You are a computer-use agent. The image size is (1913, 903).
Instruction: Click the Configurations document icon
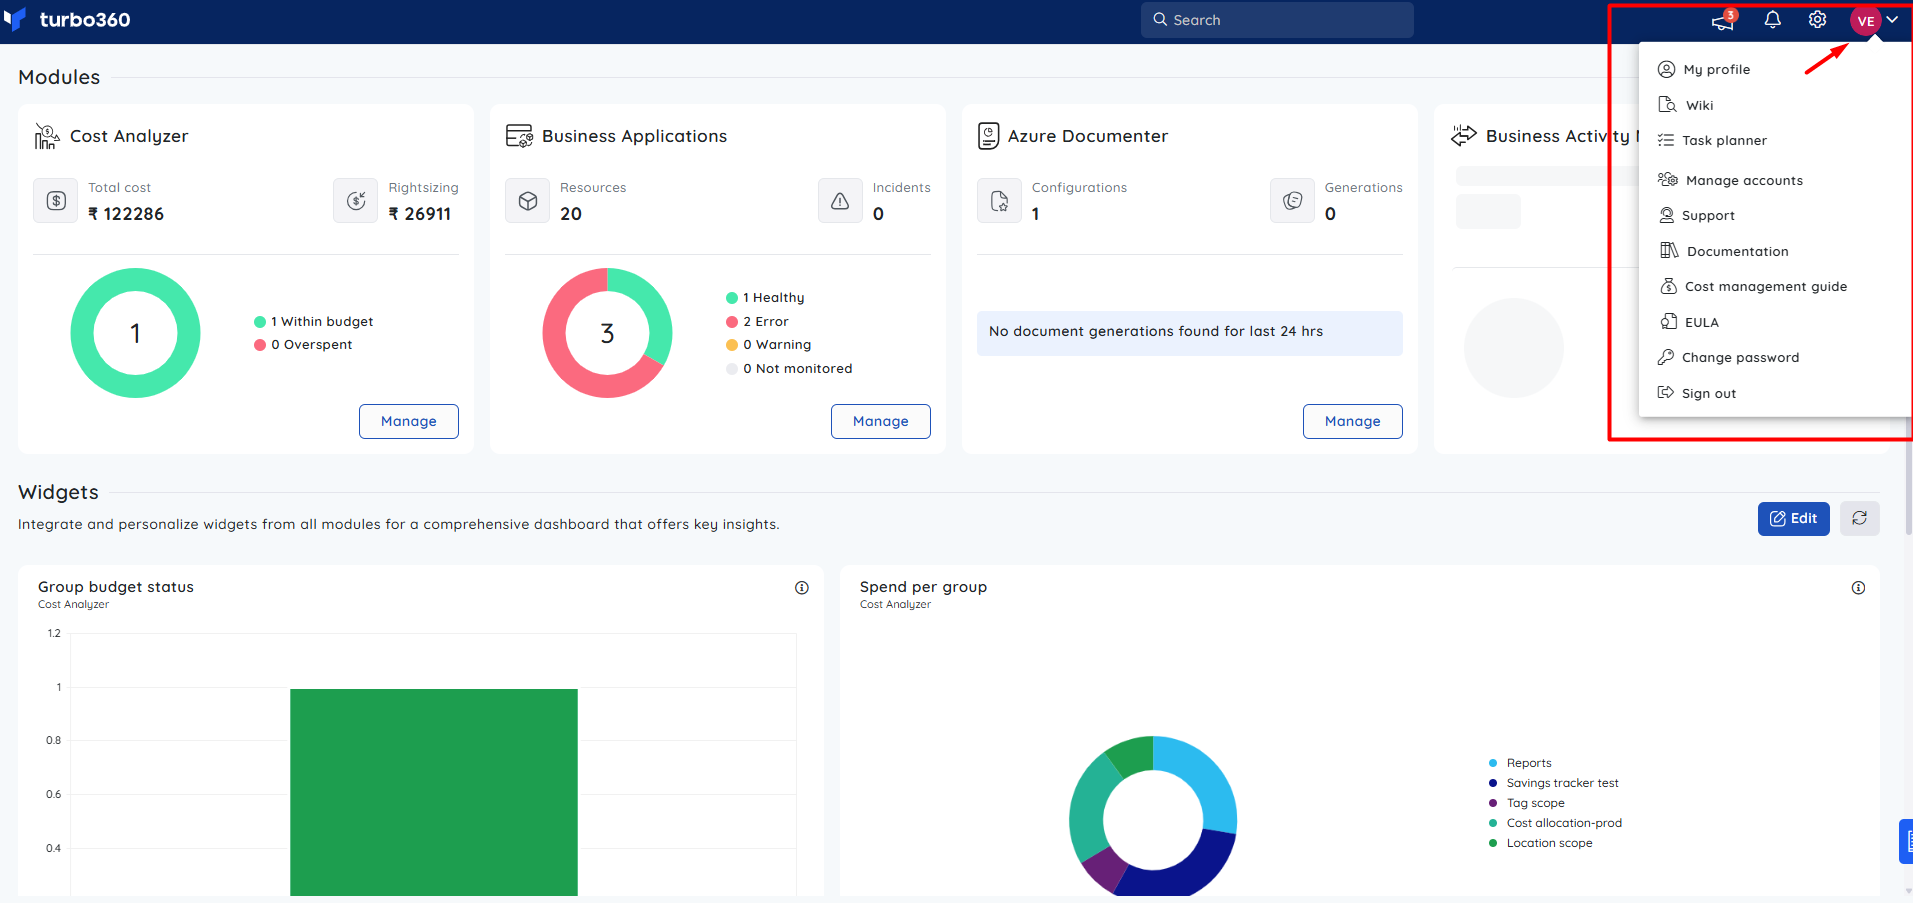pyautogui.click(x=1000, y=201)
